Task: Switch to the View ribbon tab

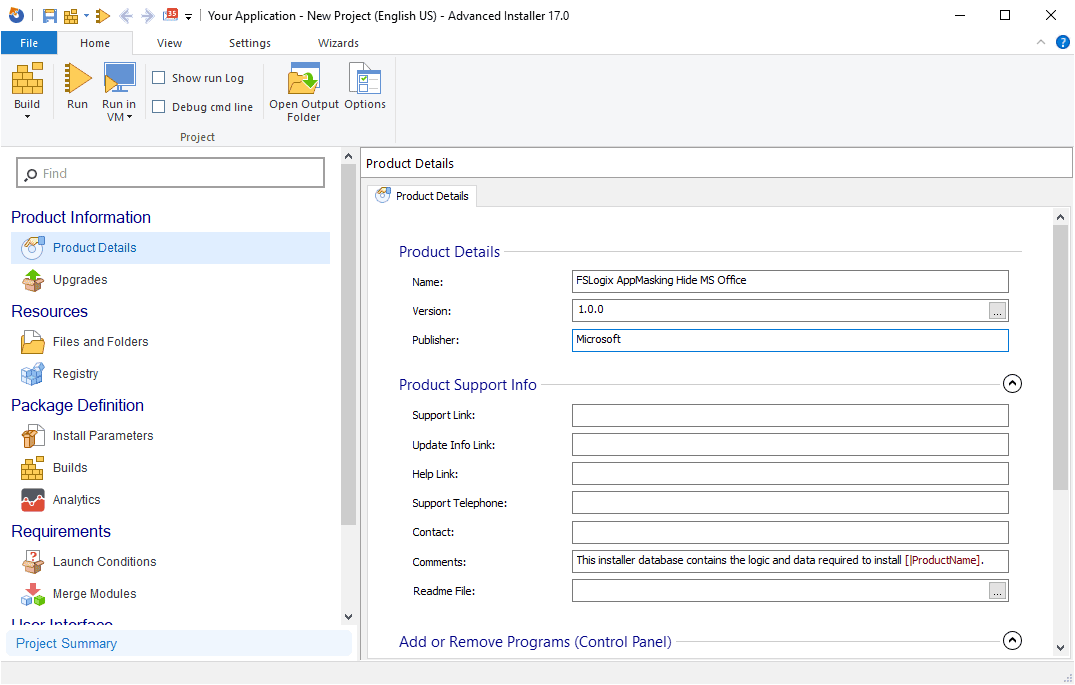Action: coord(169,43)
